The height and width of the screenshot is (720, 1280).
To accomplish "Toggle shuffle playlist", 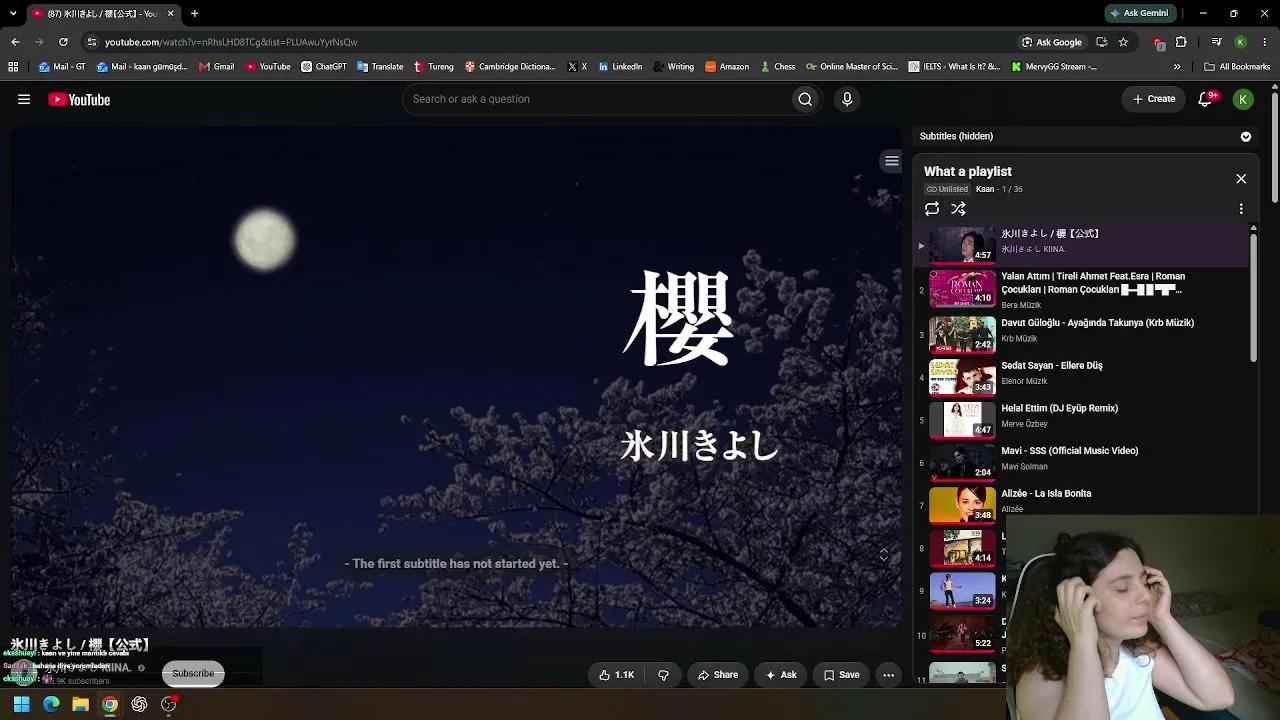I will [x=958, y=209].
